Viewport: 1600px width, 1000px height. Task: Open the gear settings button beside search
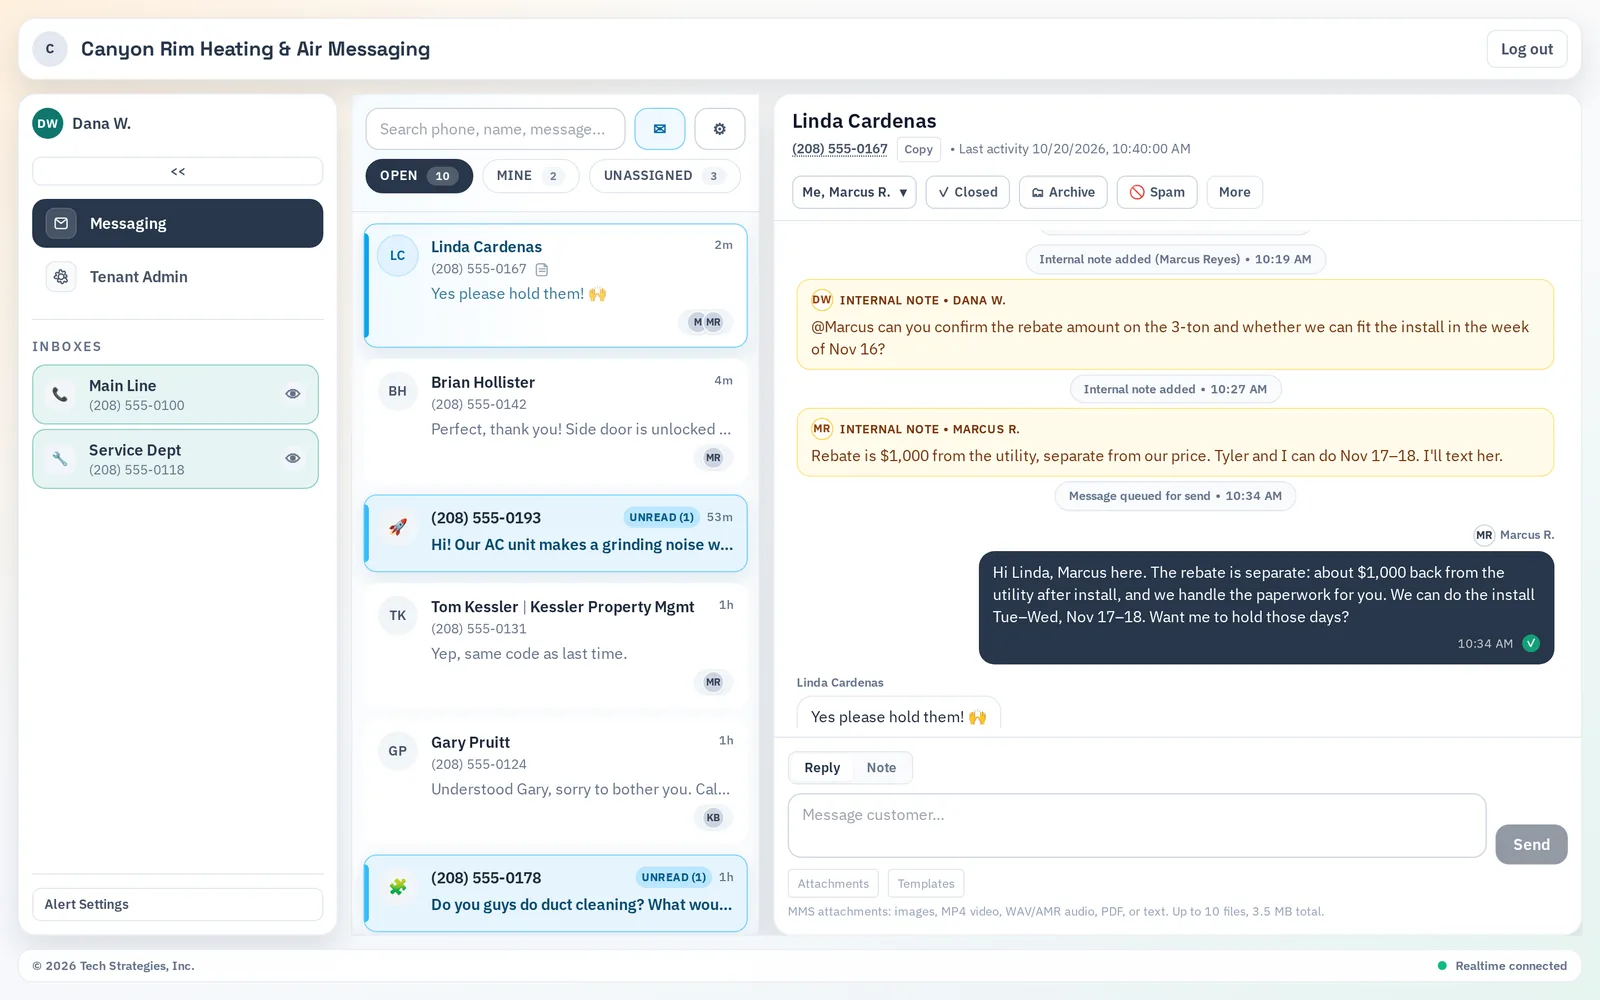coord(720,129)
